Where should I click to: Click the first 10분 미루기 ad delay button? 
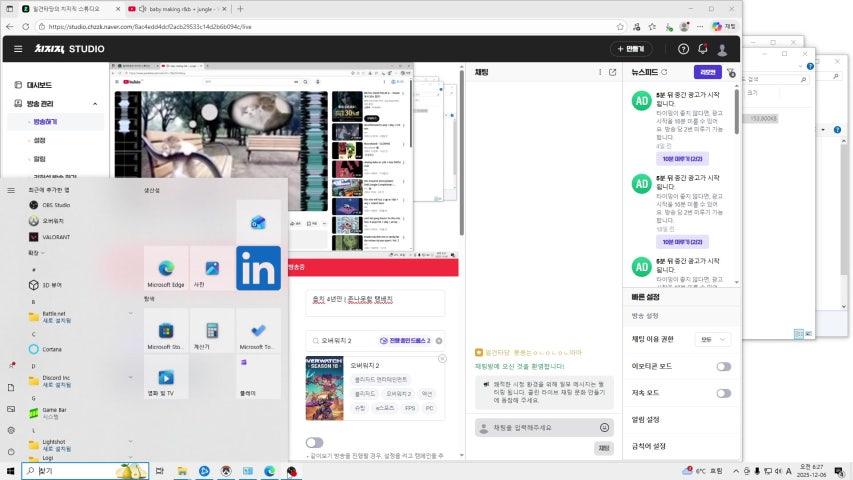[x=683, y=158]
